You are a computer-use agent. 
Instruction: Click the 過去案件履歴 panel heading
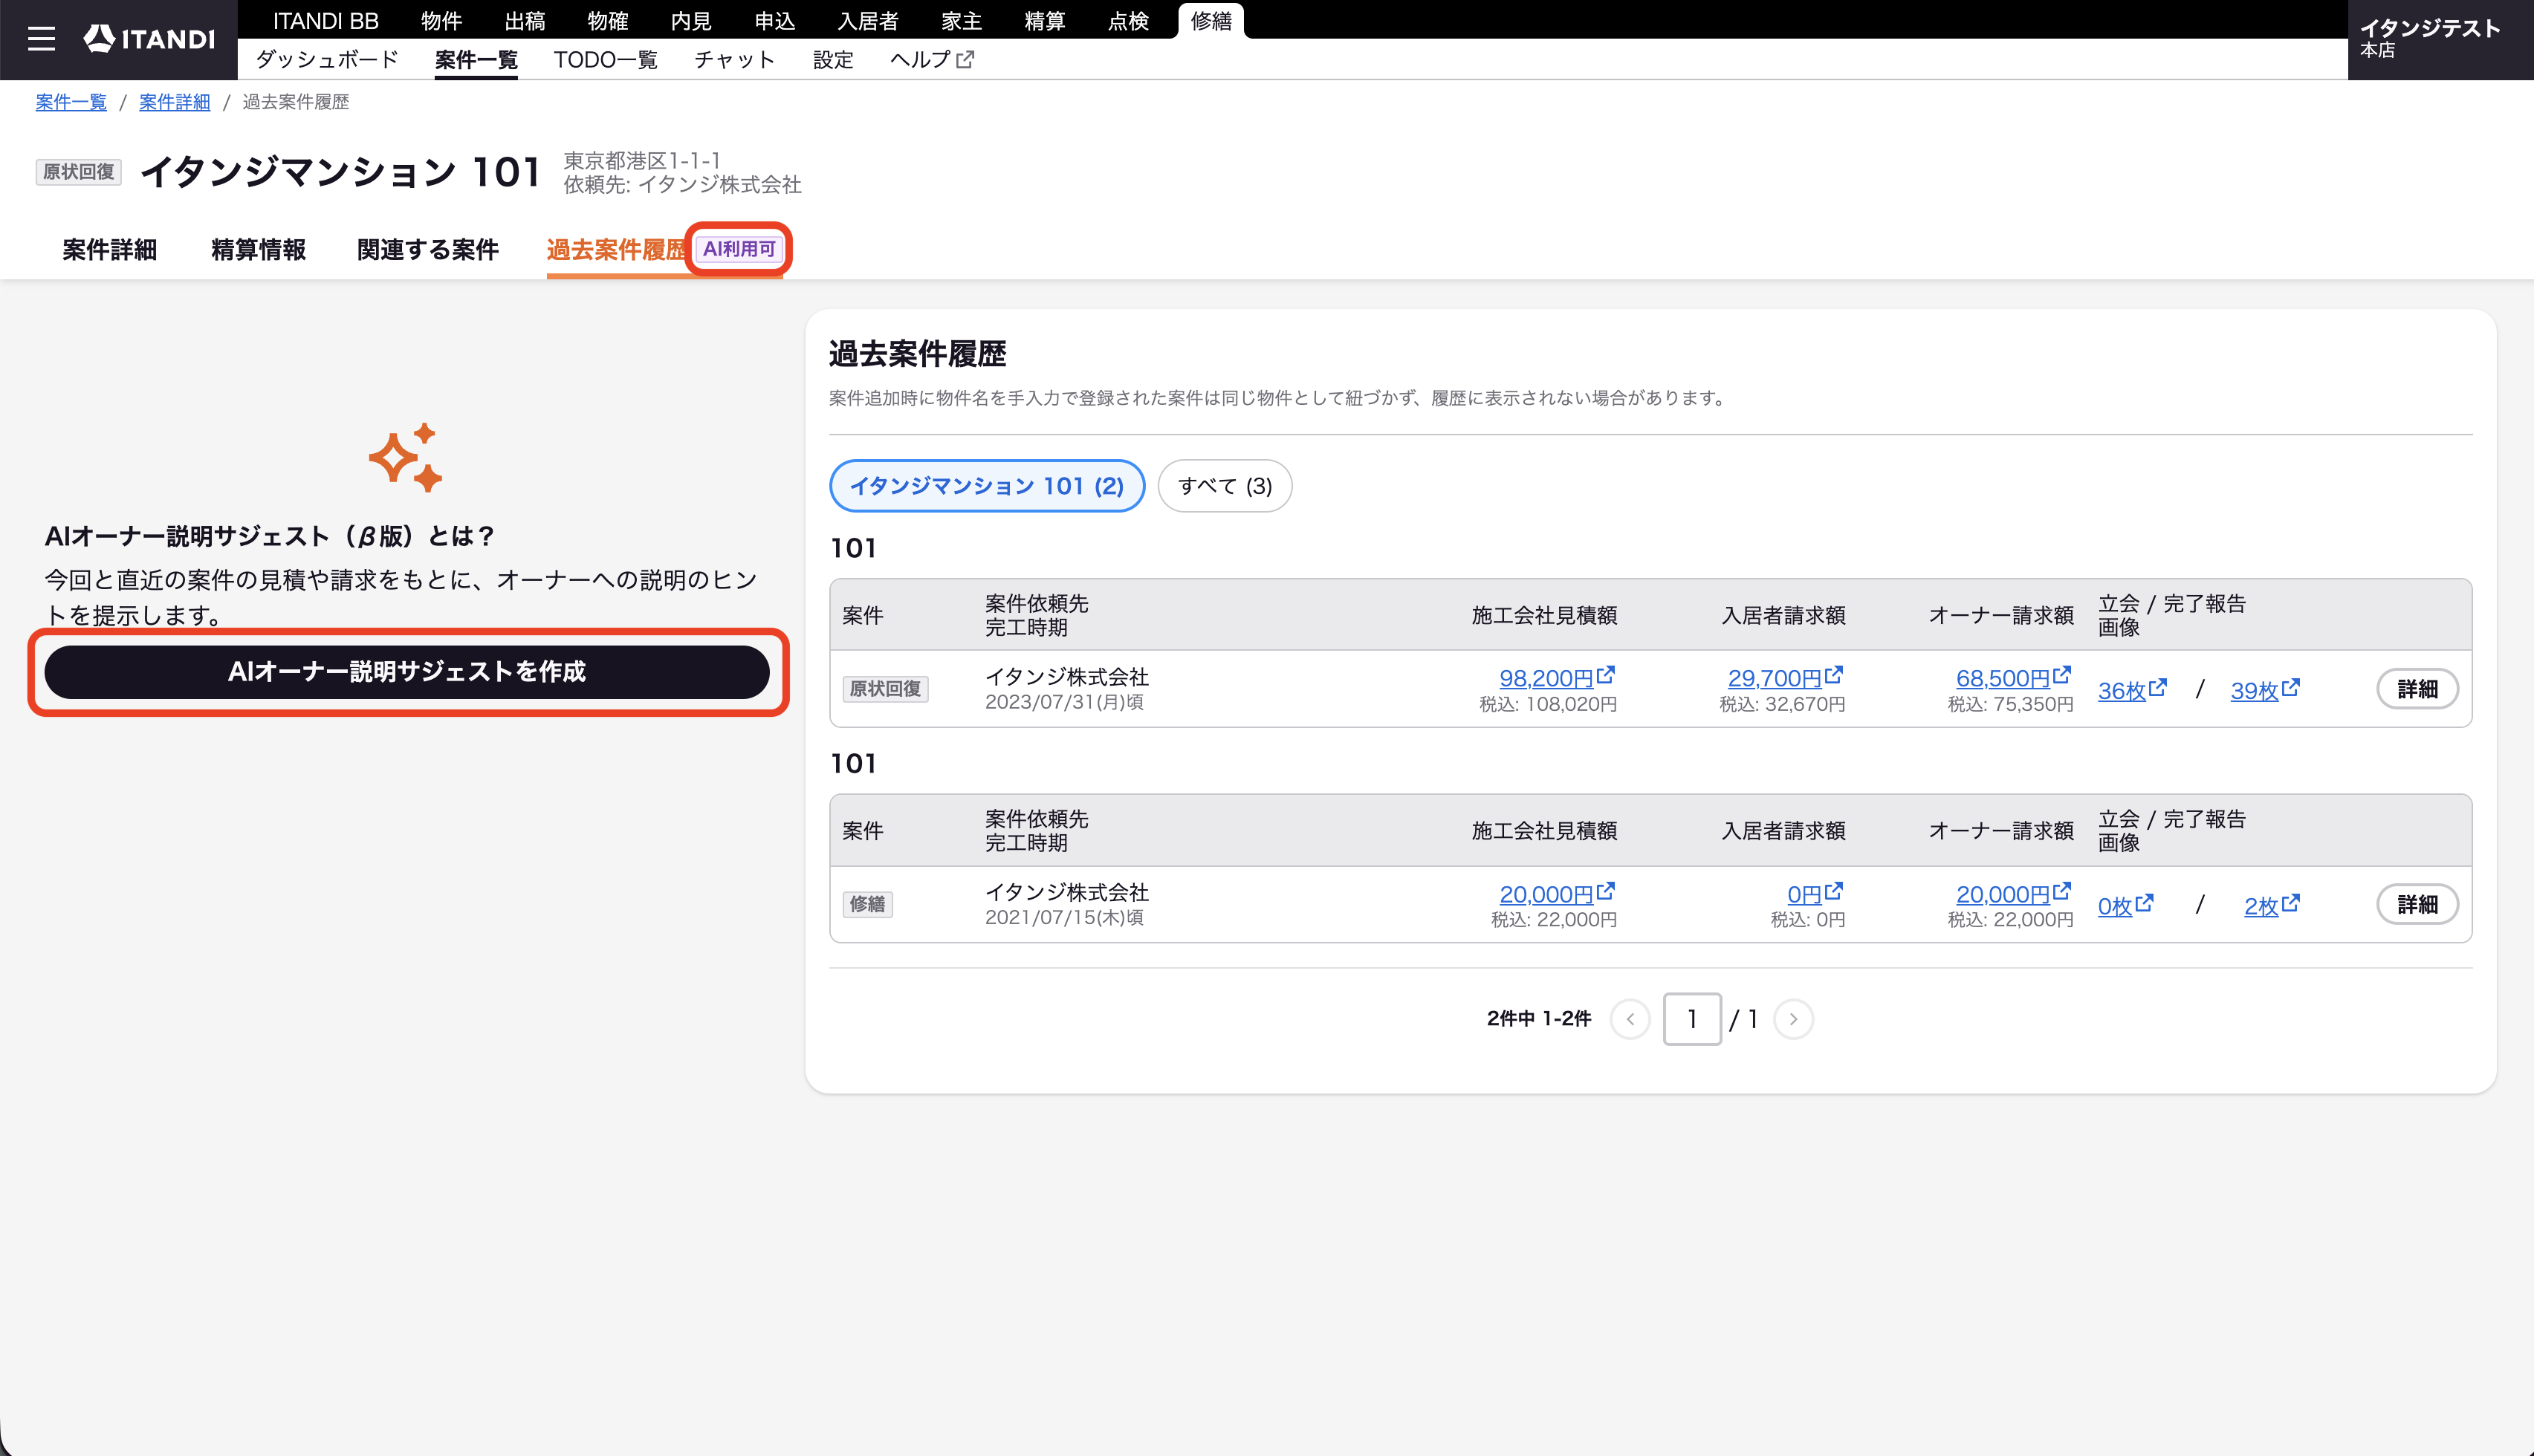[917, 354]
